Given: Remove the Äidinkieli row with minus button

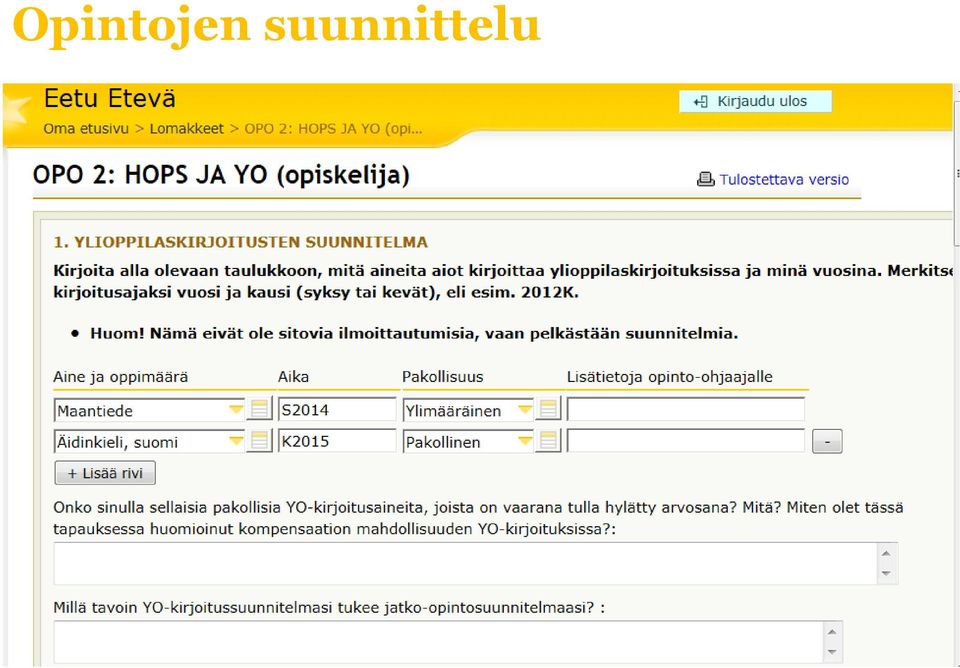Looking at the screenshot, I should [x=827, y=441].
